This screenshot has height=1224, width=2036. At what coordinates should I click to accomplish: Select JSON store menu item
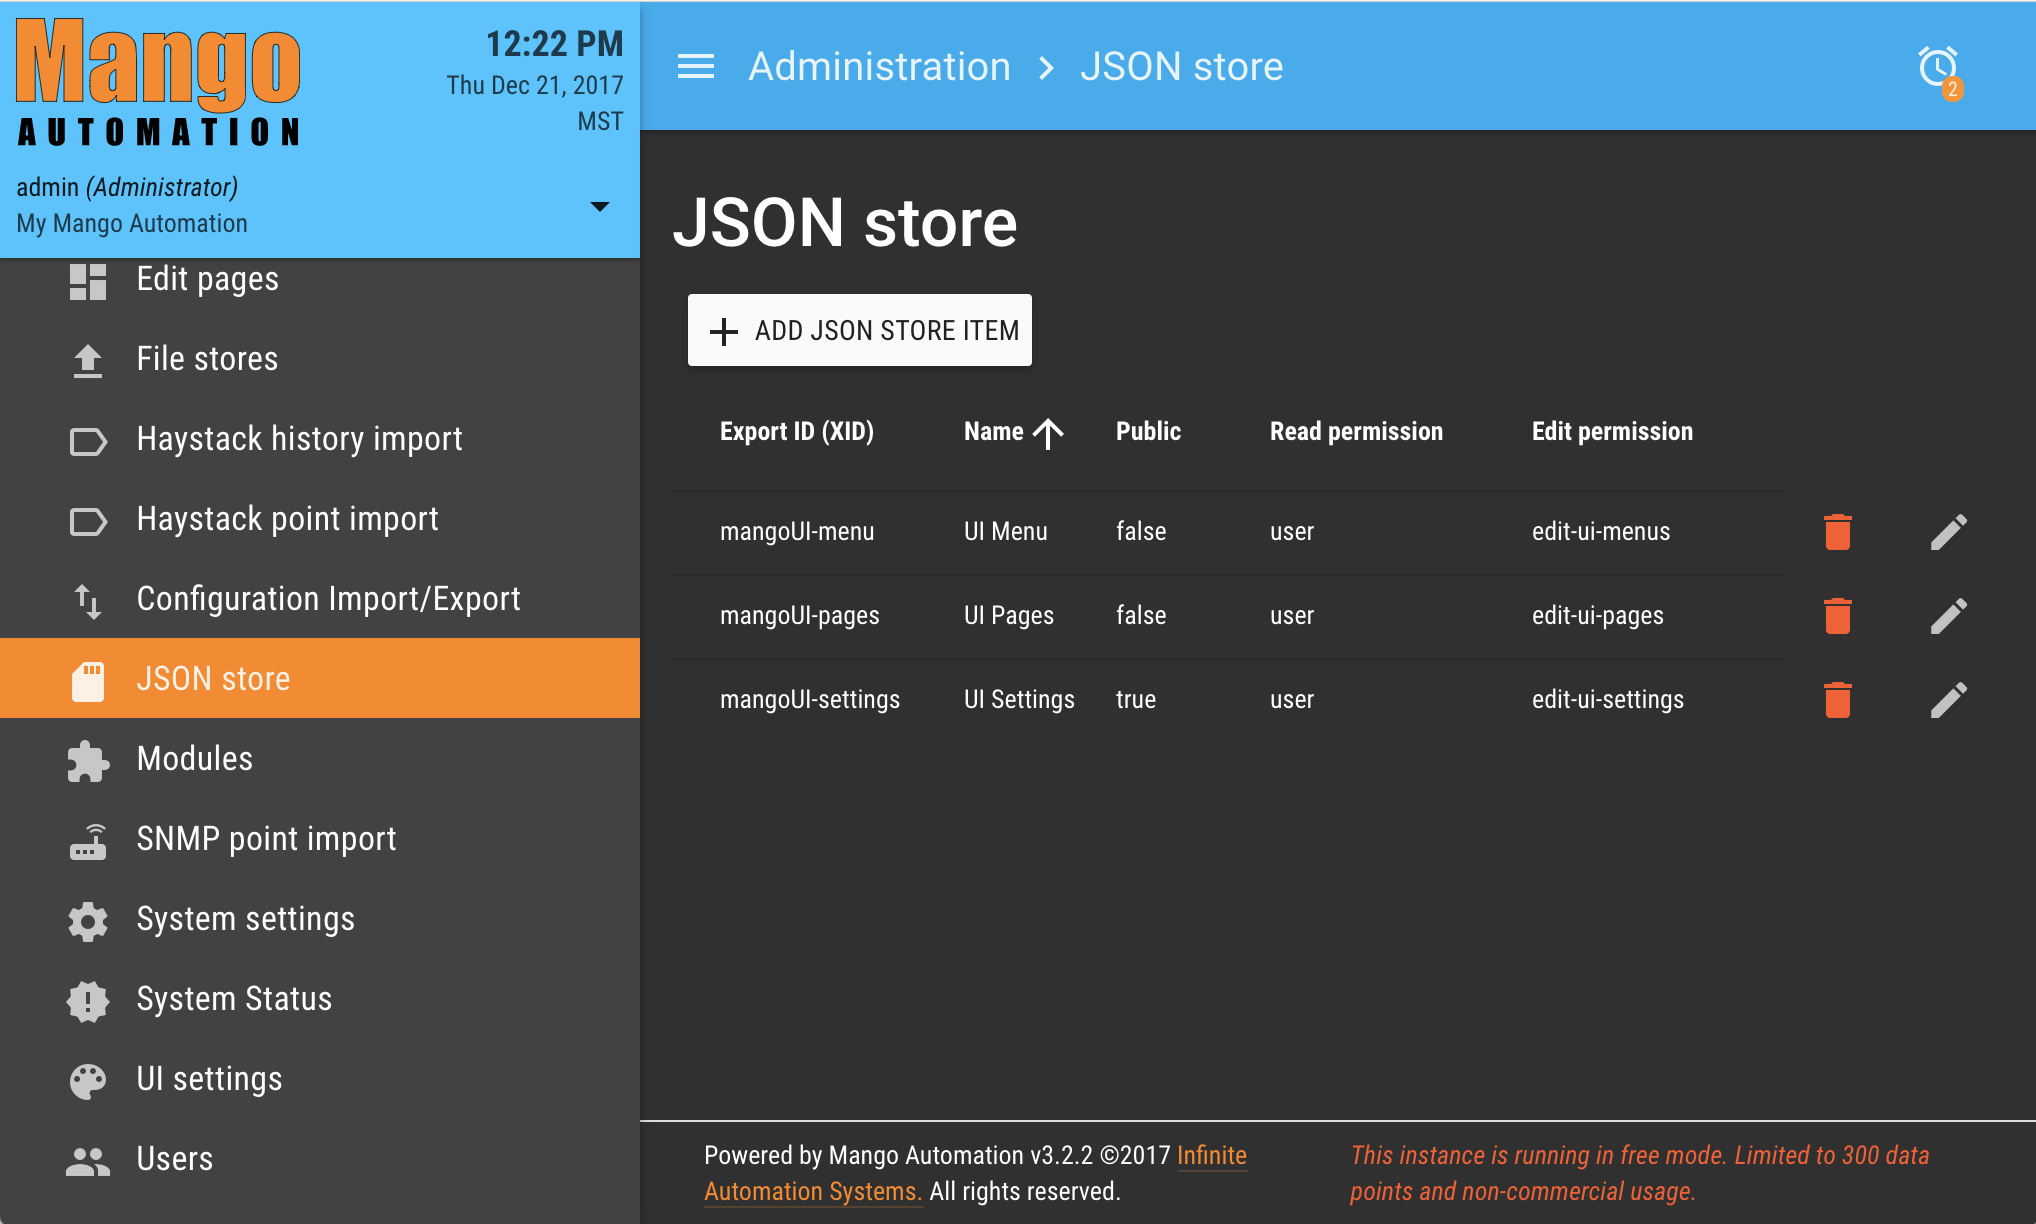(x=320, y=678)
